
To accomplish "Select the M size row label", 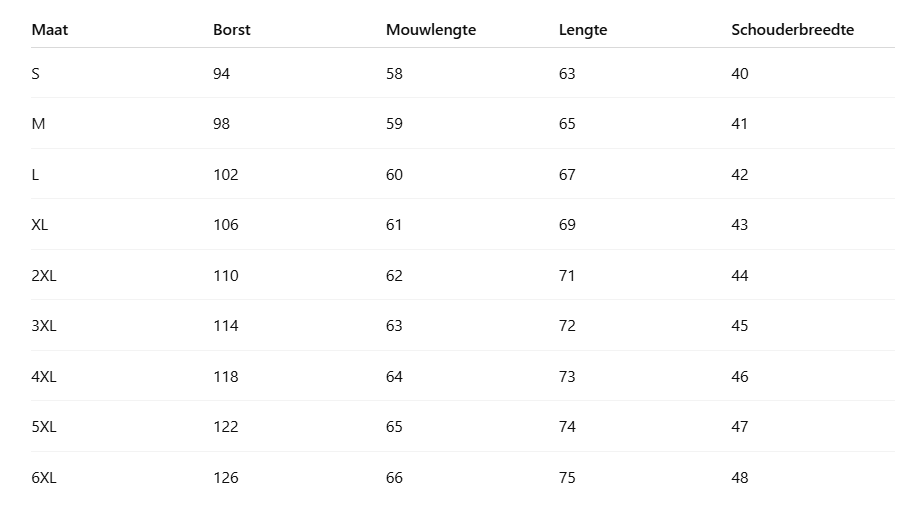I will pyautogui.click(x=38, y=124).
